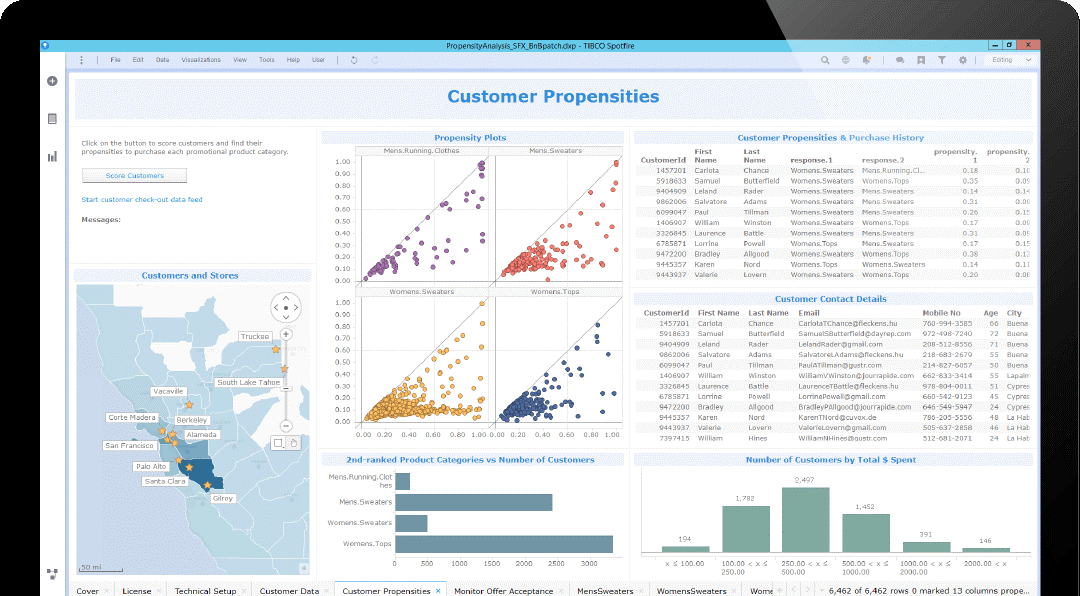Open the Tools menu

click(267, 60)
